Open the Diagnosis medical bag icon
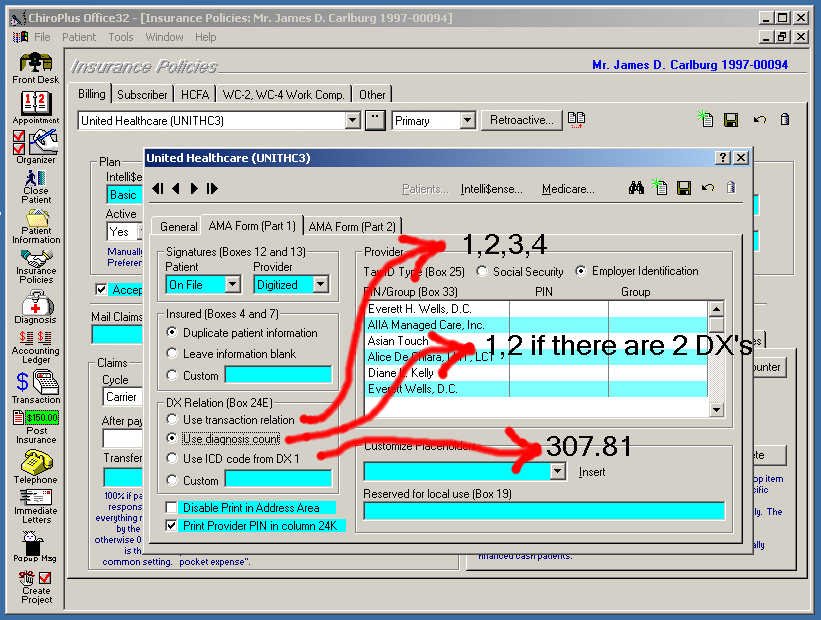The width and height of the screenshot is (821, 620). pyautogui.click(x=36, y=307)
